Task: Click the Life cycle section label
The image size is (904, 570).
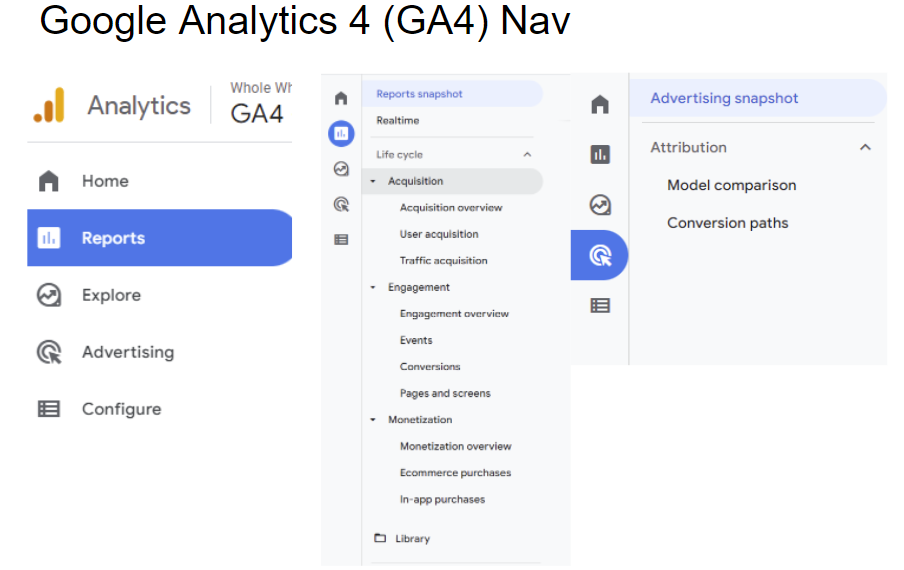Action: click(400, 154)
